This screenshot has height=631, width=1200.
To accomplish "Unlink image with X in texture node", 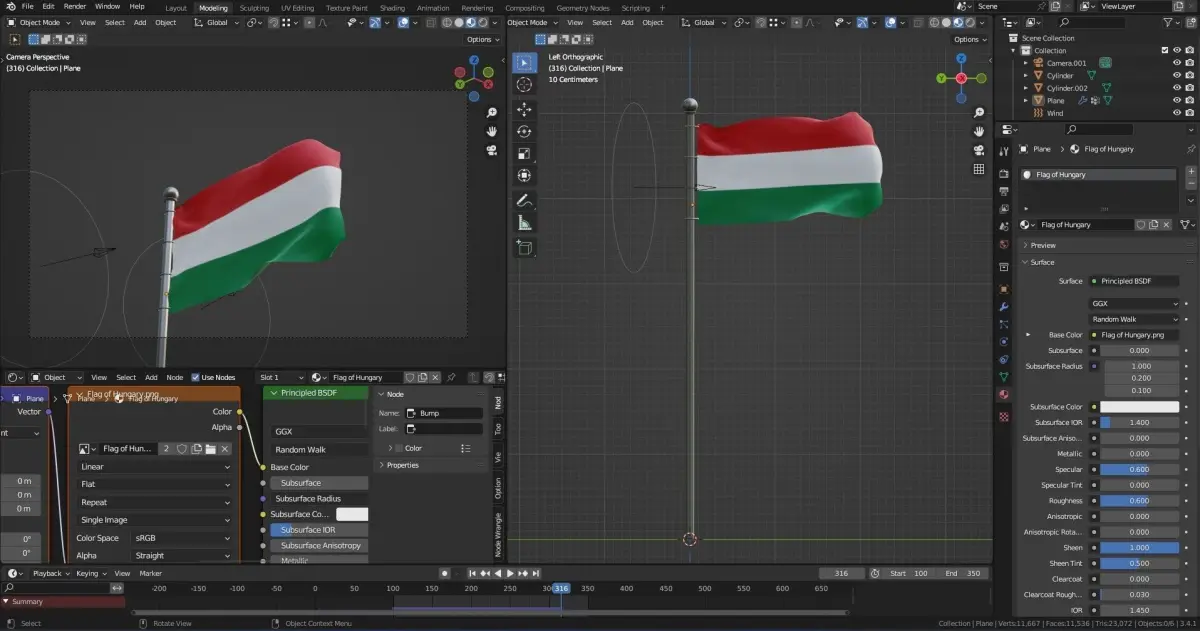I will pyautogui.click(x=225, y=449).
